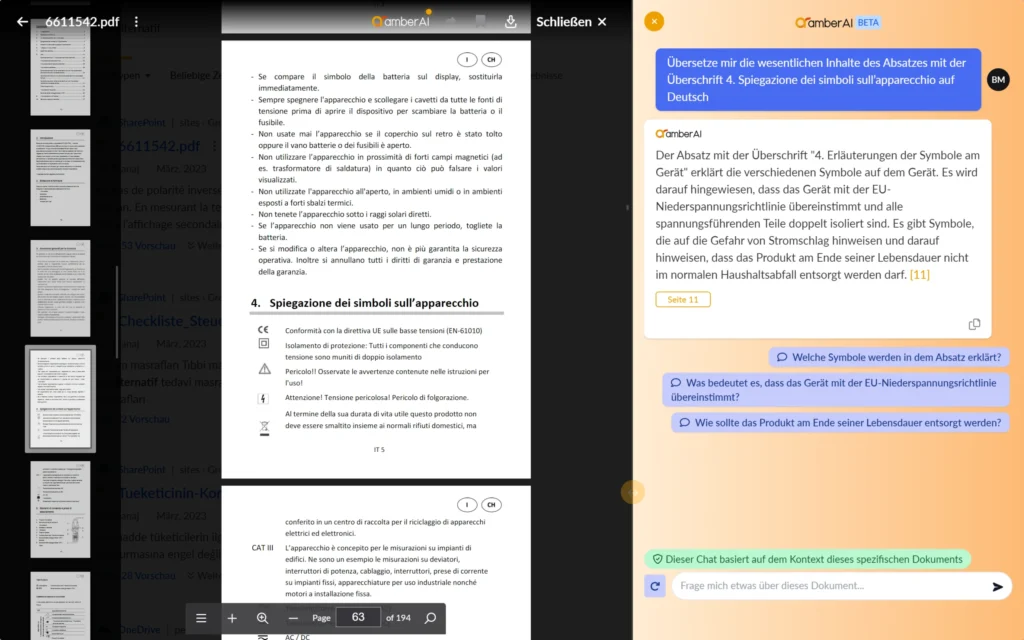Copy the AI answer using the copy icon
Screen dimensions: 1024x640
coord(975,323)
